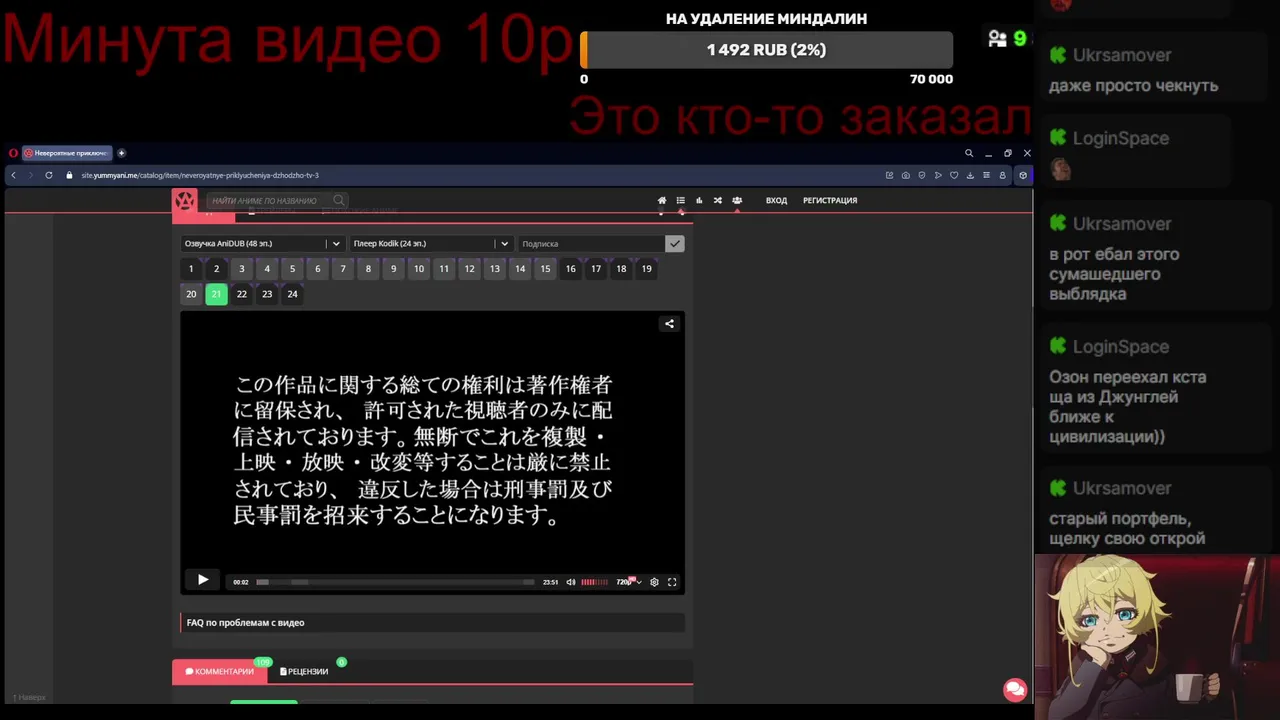Image resolution: width=1280 pixels, height=720 pixels.
Task: Select episode 1
Action: coord(191,268)
